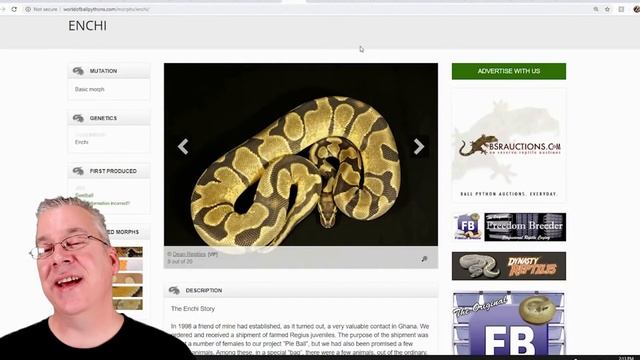640x360 pixels.
Task: Enlarge the photo using magnifier icon below image
Action: pos(424,259)
